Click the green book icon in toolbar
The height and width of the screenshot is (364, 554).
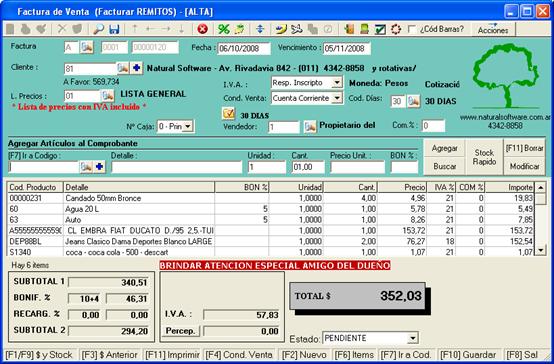tap(364, 29)
